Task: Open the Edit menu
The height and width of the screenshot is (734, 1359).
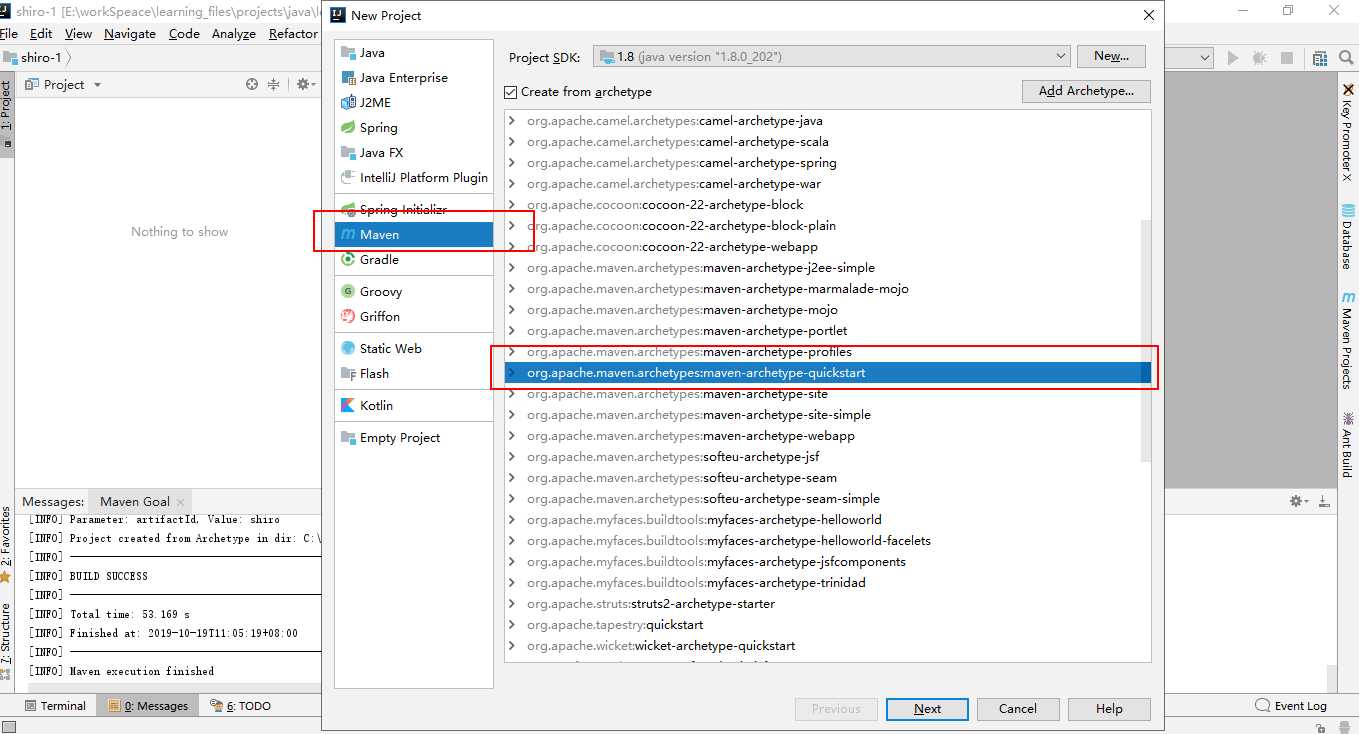Action: [41, 33]
